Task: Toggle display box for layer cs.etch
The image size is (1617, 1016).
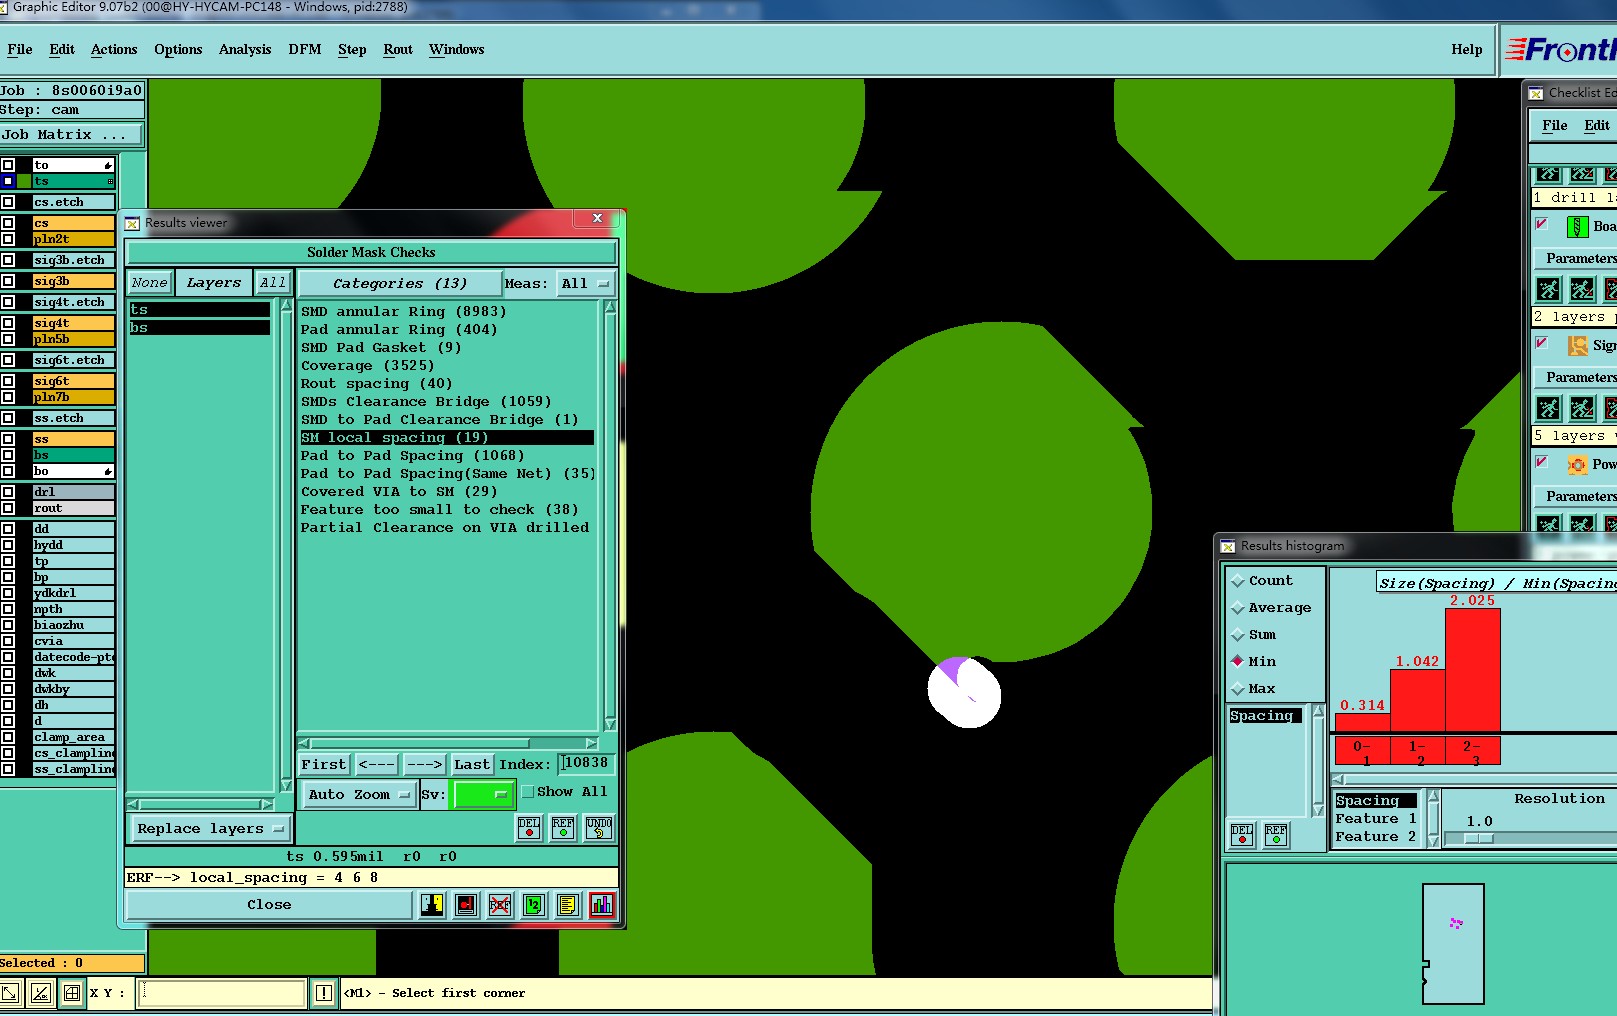Action: [8, 202]
